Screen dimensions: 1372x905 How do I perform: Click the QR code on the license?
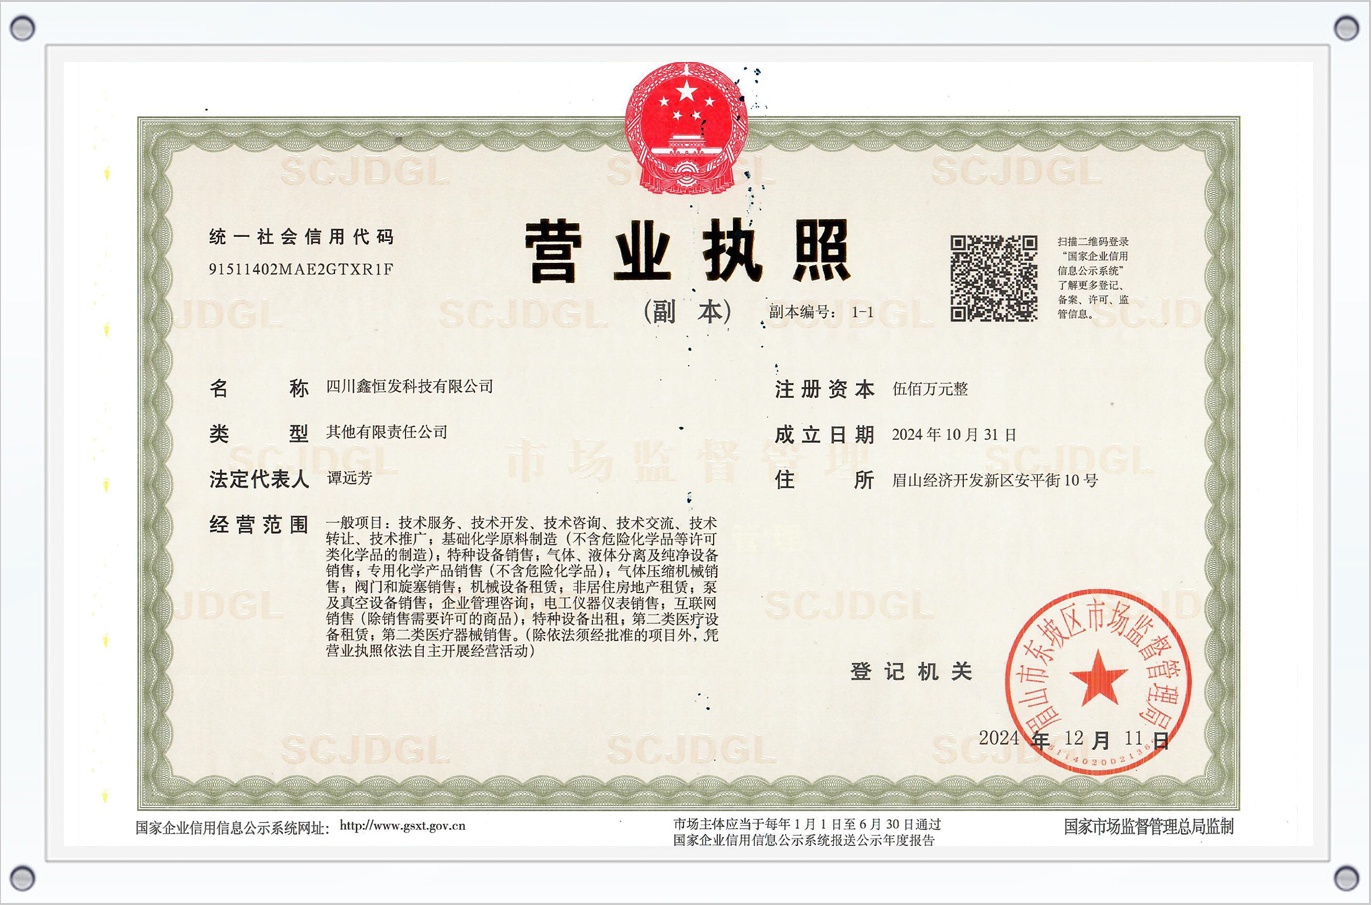tap(993, 278)
